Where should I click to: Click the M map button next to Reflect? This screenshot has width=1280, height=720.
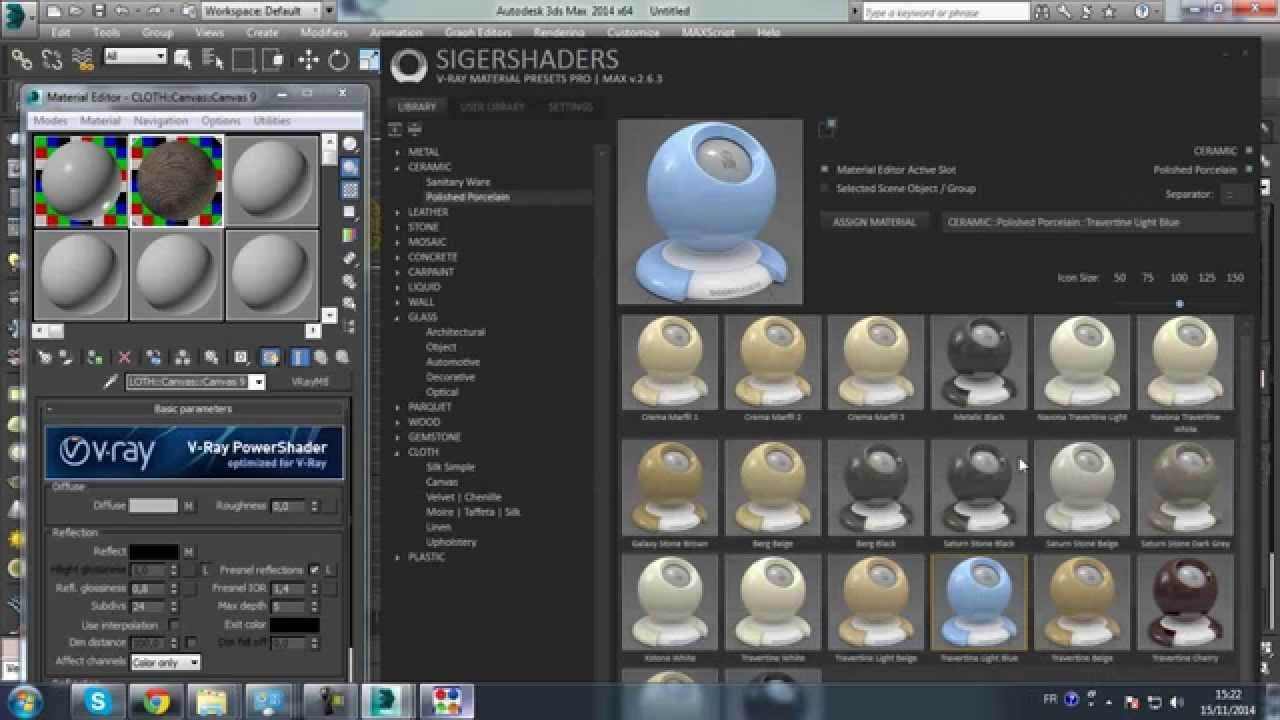pyautogui.click(x=188, y=552)
